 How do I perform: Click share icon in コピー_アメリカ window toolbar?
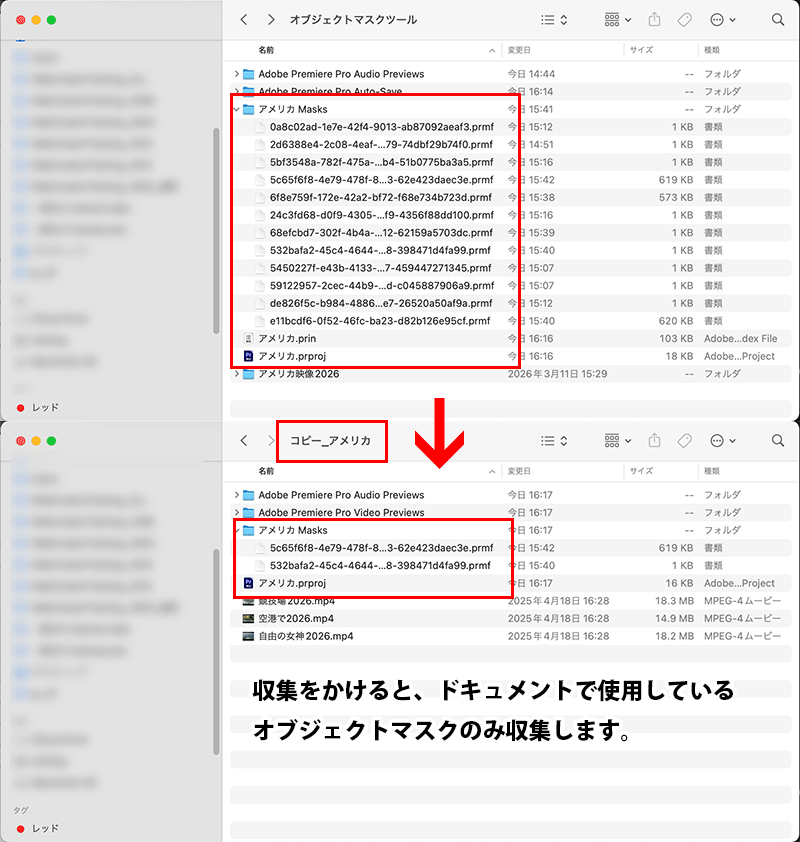tap(655, 441)
